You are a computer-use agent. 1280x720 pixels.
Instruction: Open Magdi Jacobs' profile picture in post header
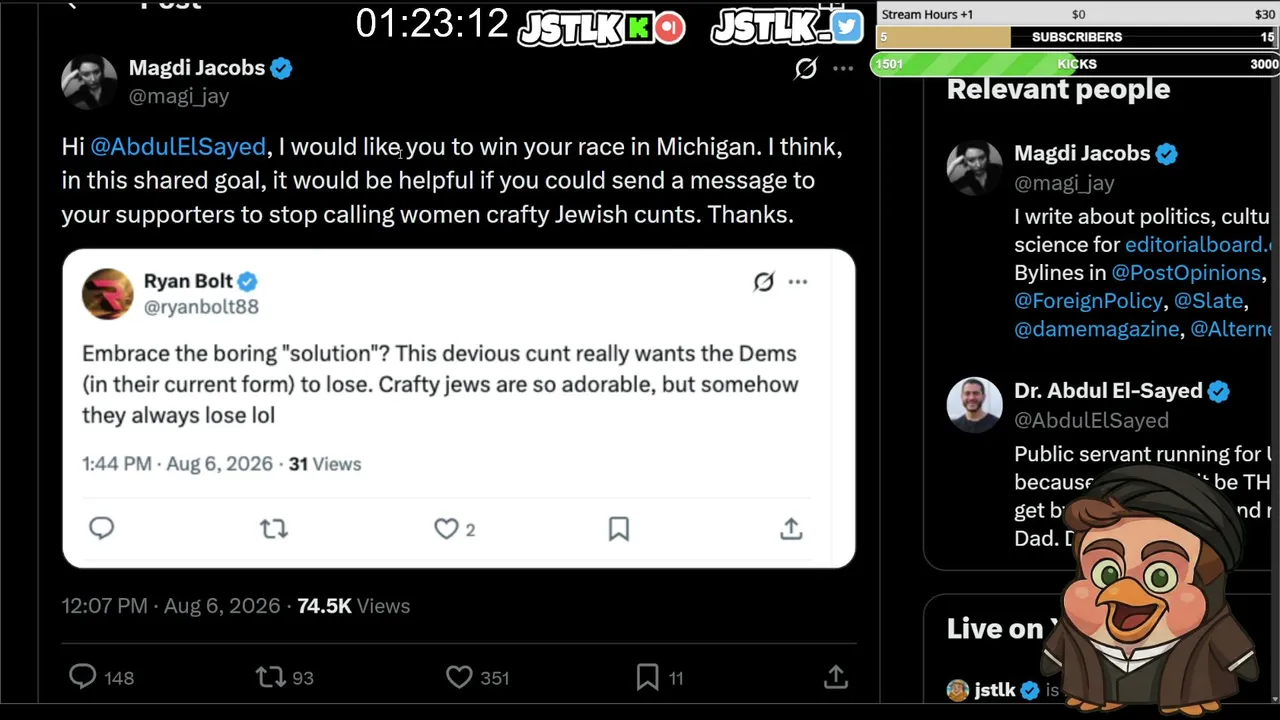pyautogui.click(x=89, y=81)
